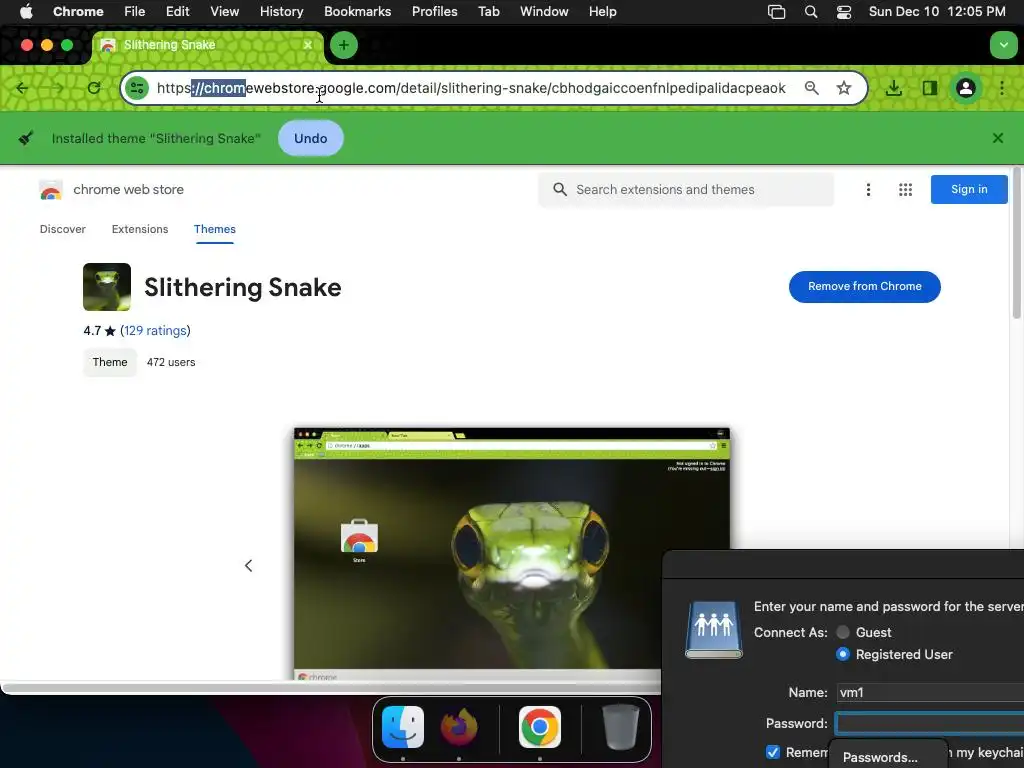Click the horizontal scrollbar at window bottom

[x=330, y=688]
